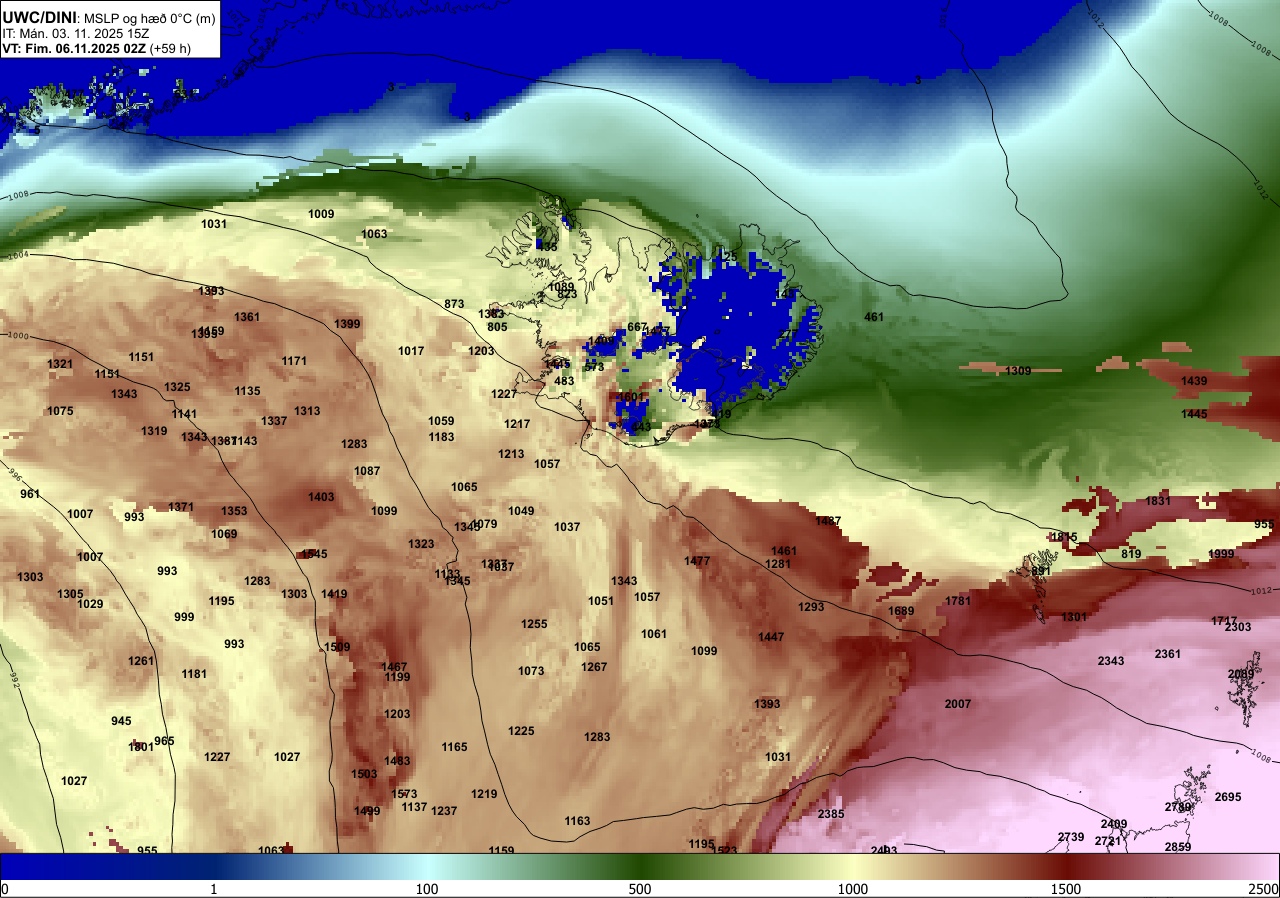Click the map value "1293"
The height and width of the screenshot is (898, 1280).
[811, 607]
